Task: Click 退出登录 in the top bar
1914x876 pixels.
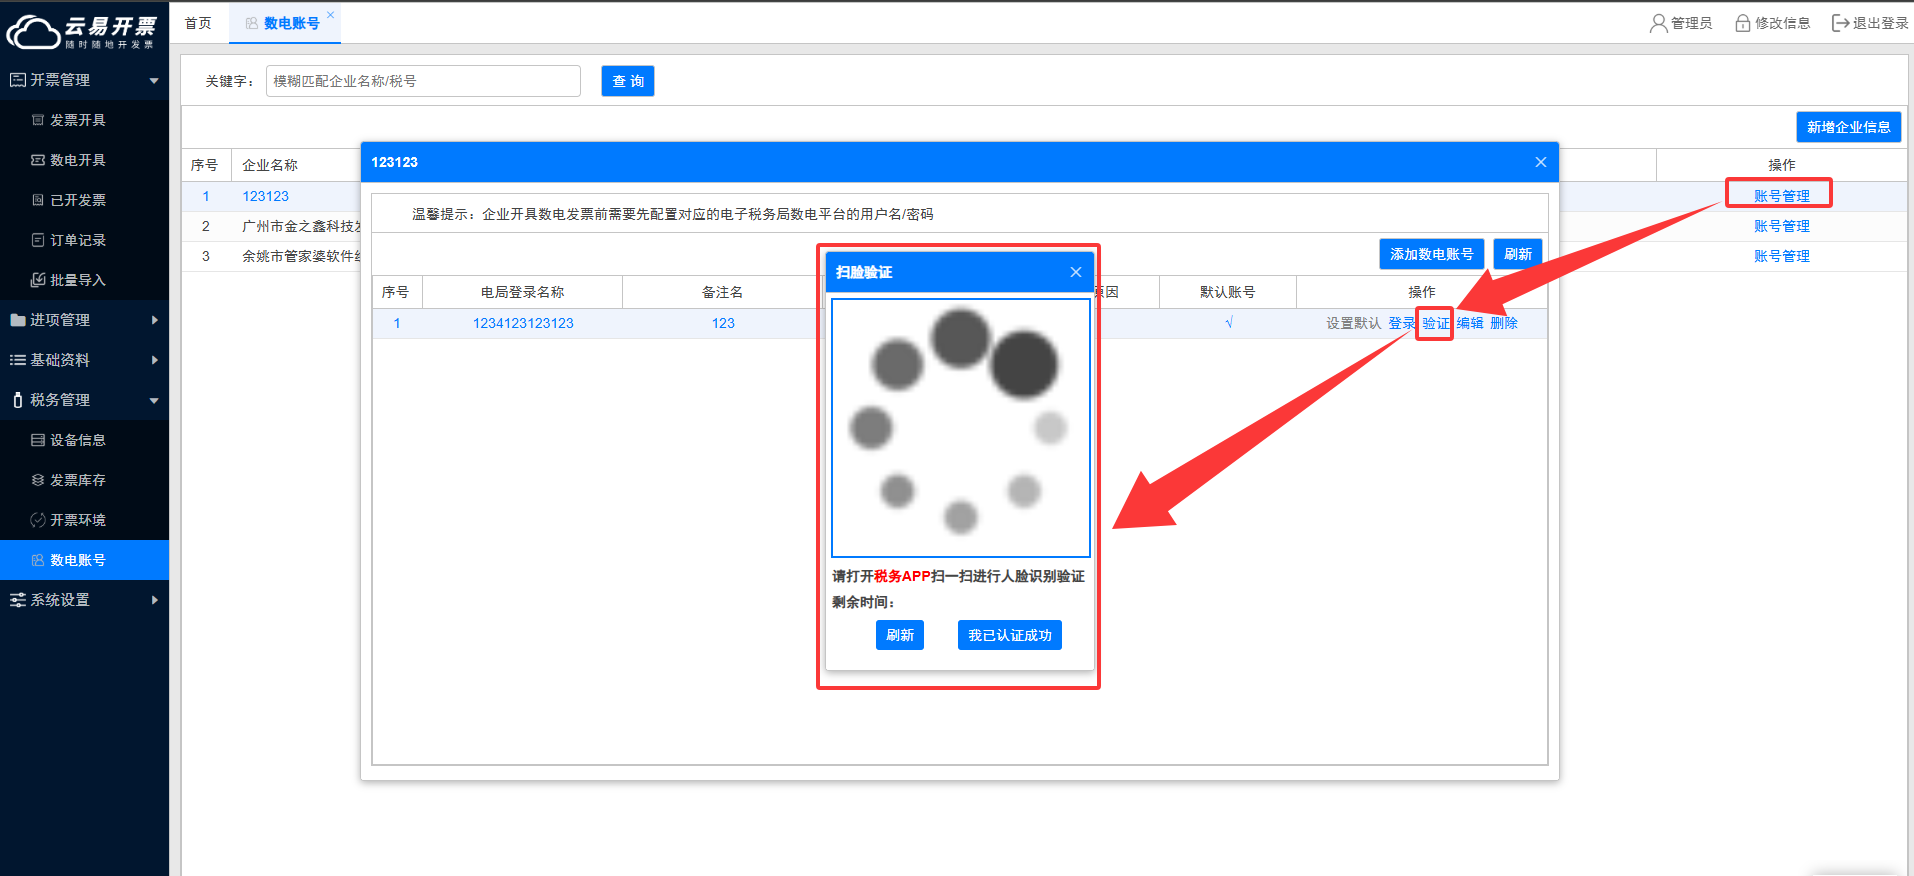Action: pos(1880,23)
